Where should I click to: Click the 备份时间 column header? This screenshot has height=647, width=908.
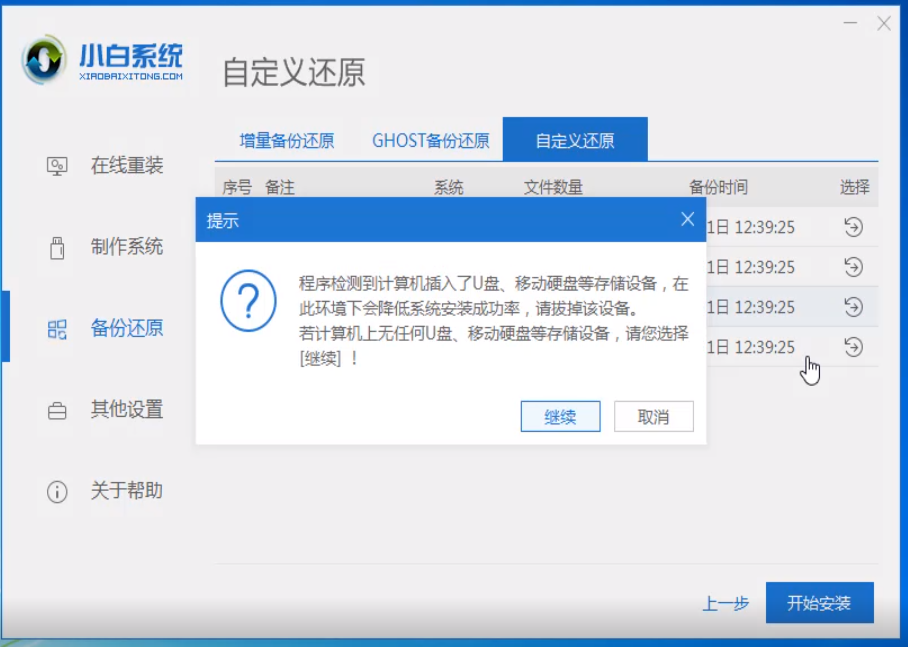pyautogui.click(x=718, y=186)
